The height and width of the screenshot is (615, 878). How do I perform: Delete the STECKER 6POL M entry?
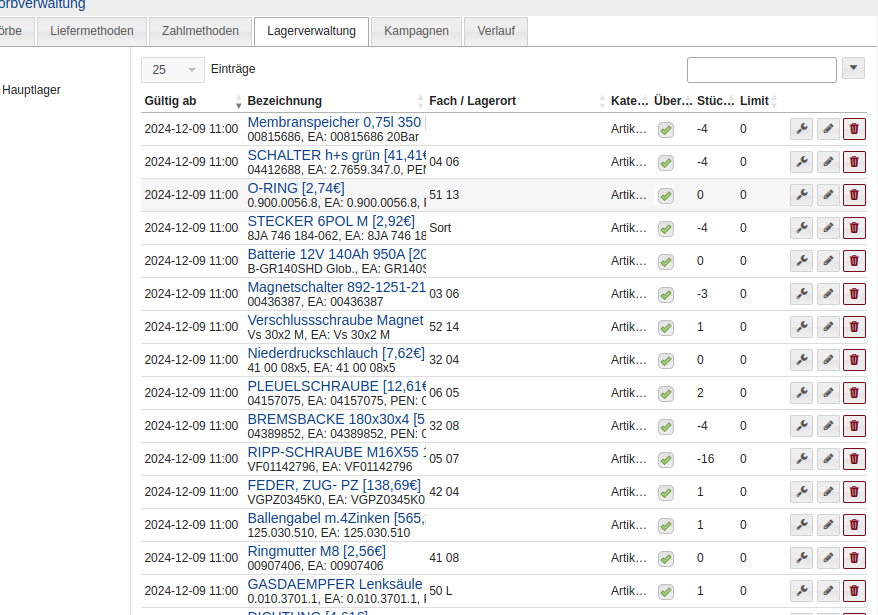[x=854, y=228]
